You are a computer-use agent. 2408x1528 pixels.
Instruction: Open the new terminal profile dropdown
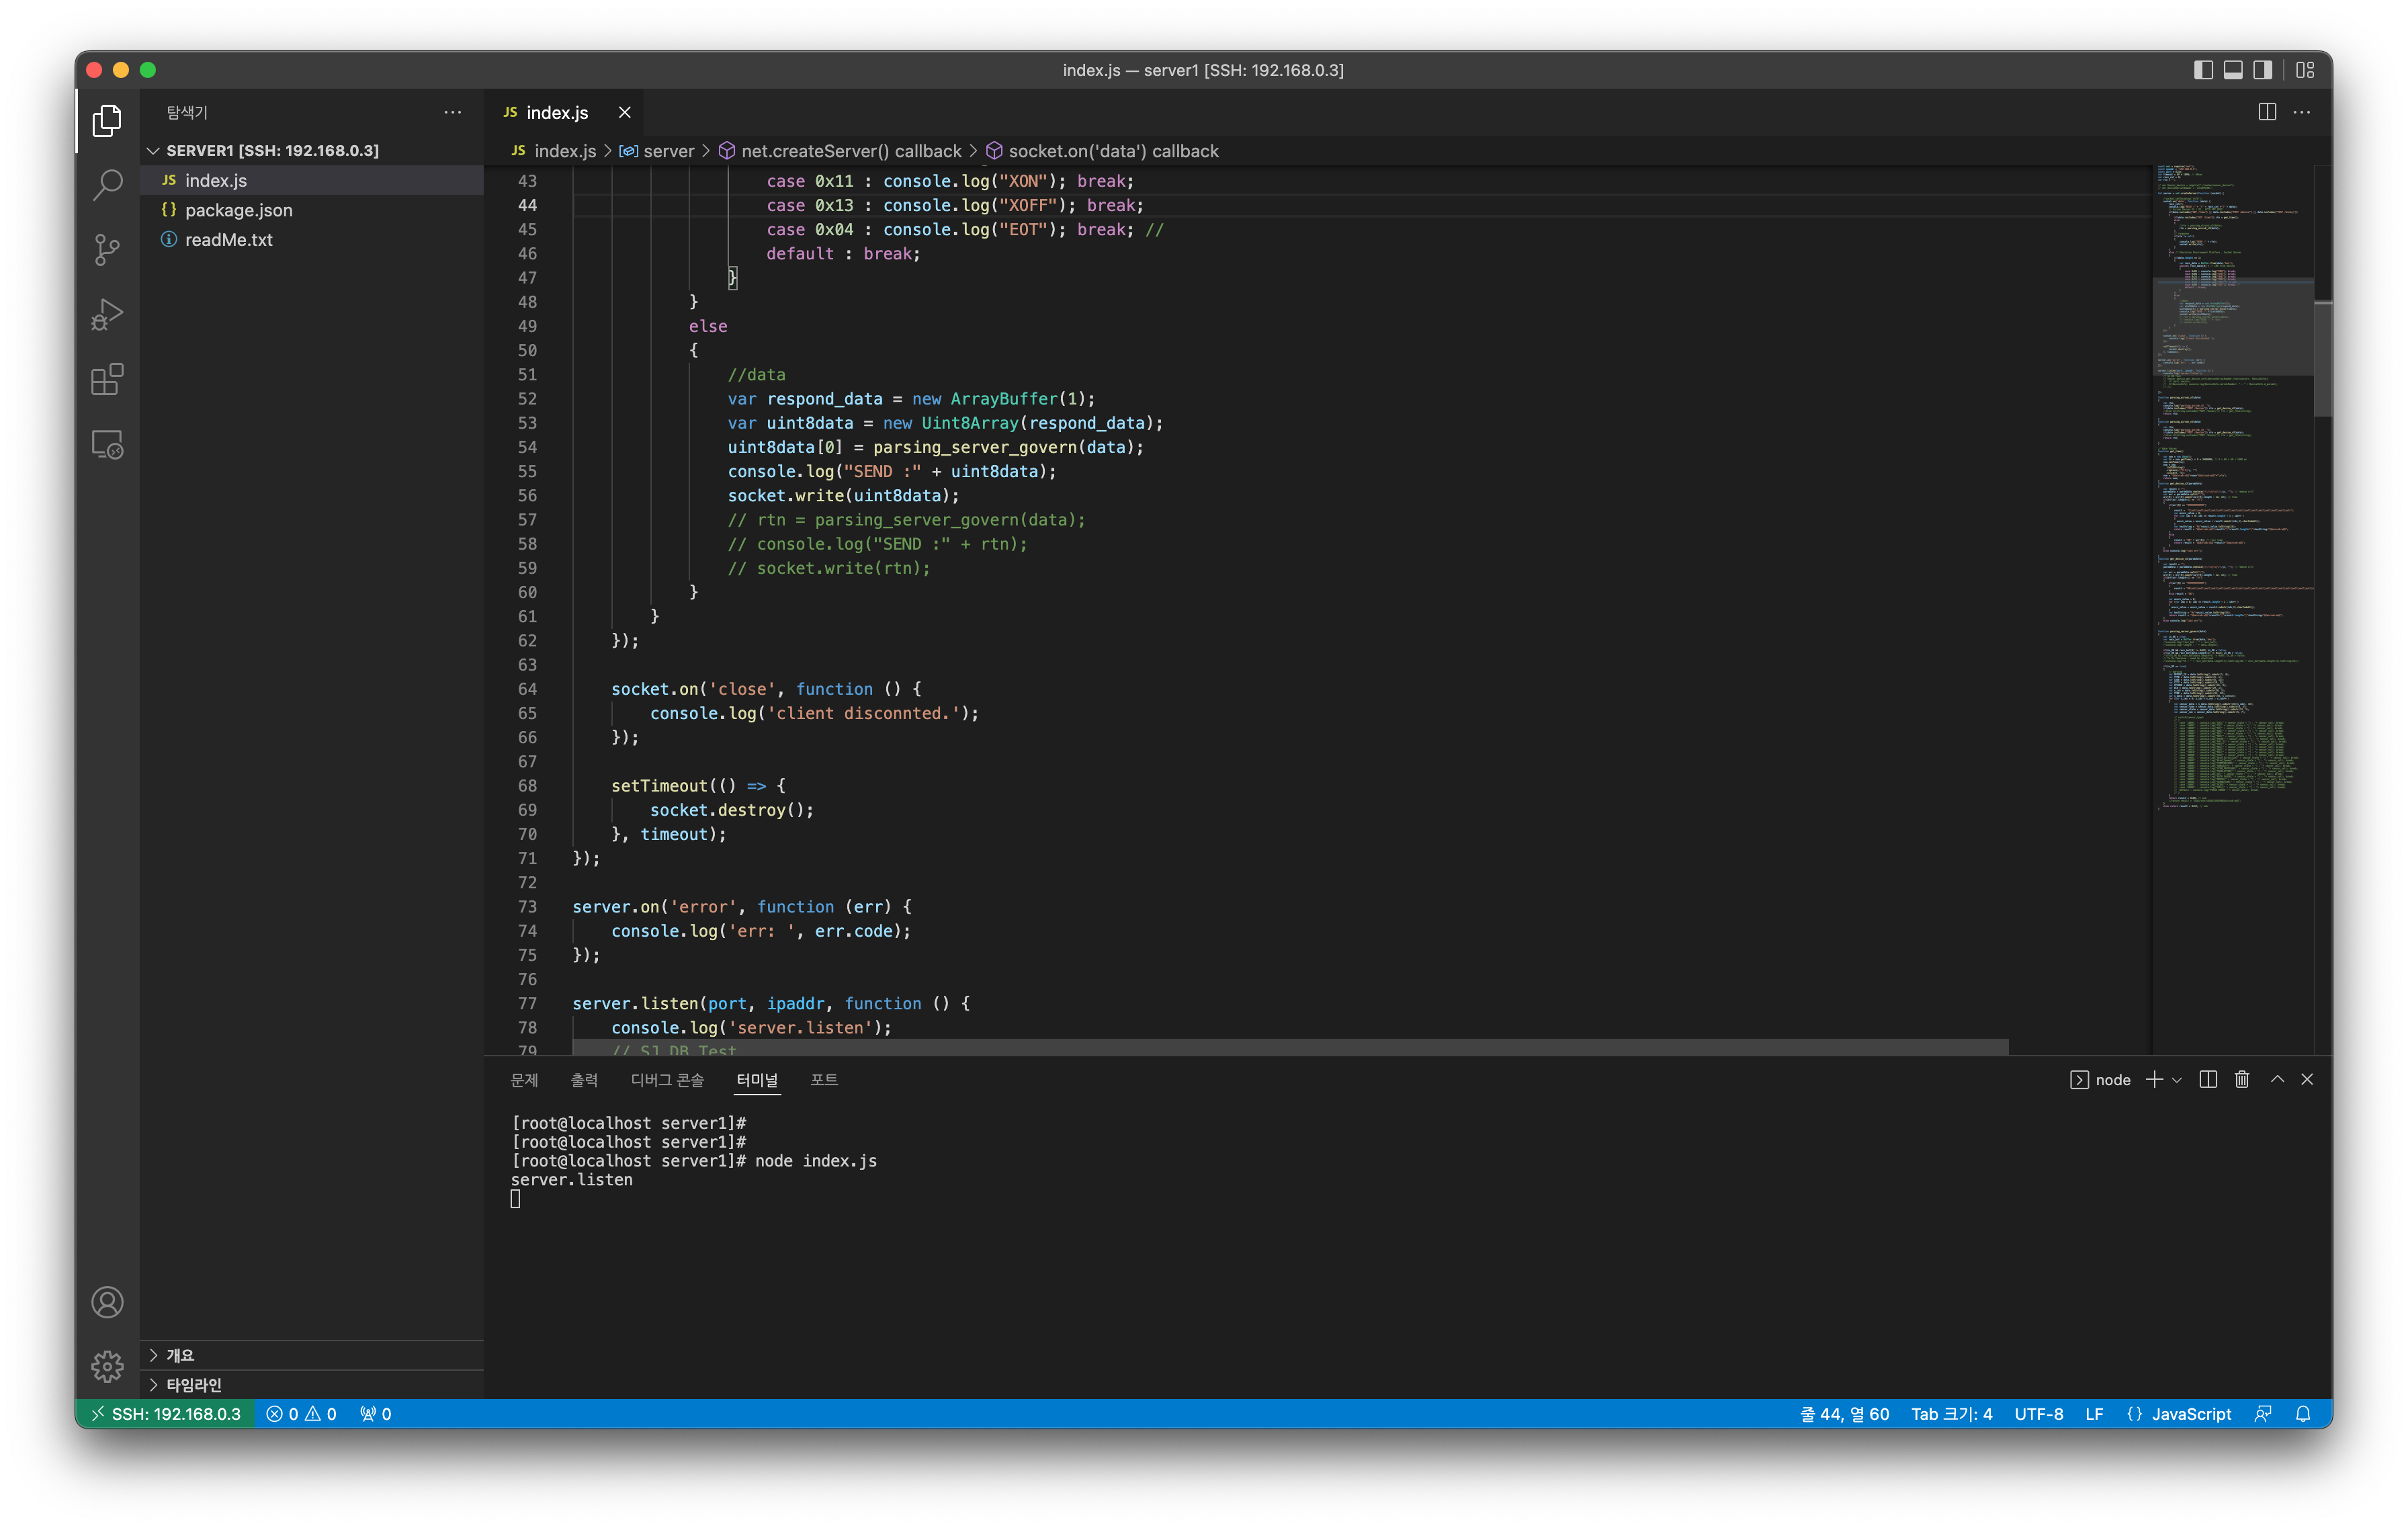pos(2177,1080)
